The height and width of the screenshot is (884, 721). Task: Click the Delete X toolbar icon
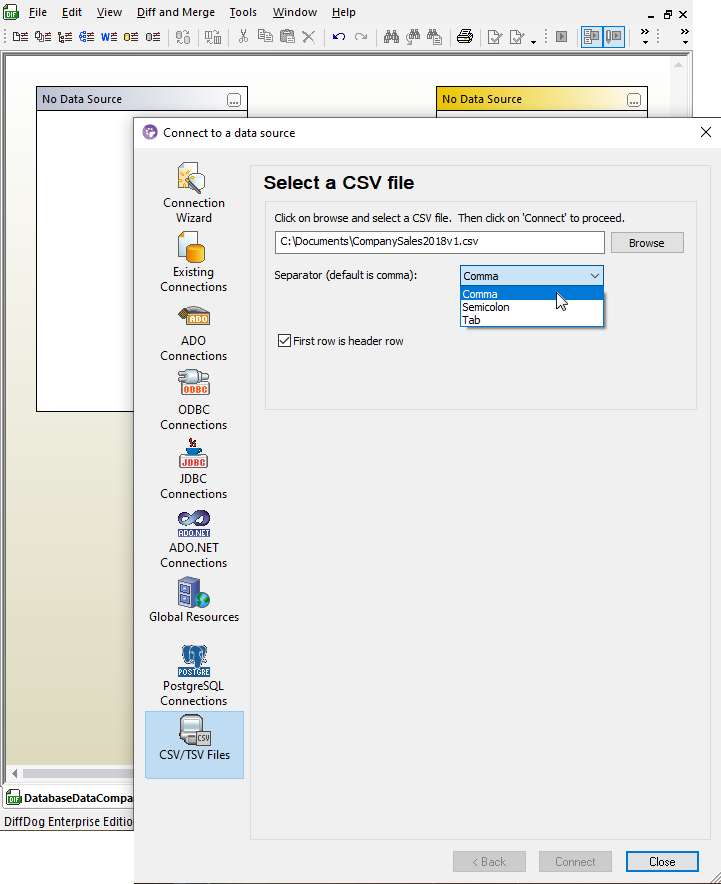308,37
